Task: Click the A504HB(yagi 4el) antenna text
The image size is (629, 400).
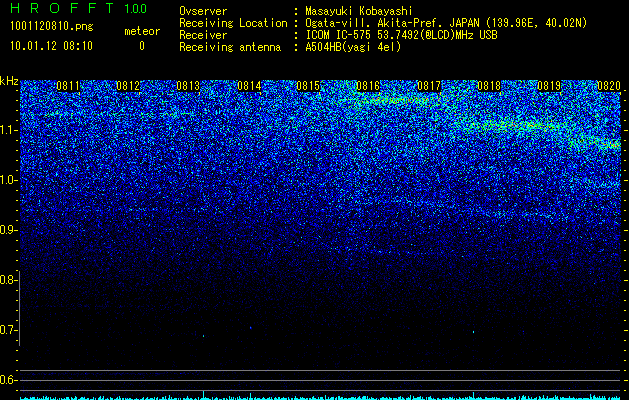Action: coord(353,47)
